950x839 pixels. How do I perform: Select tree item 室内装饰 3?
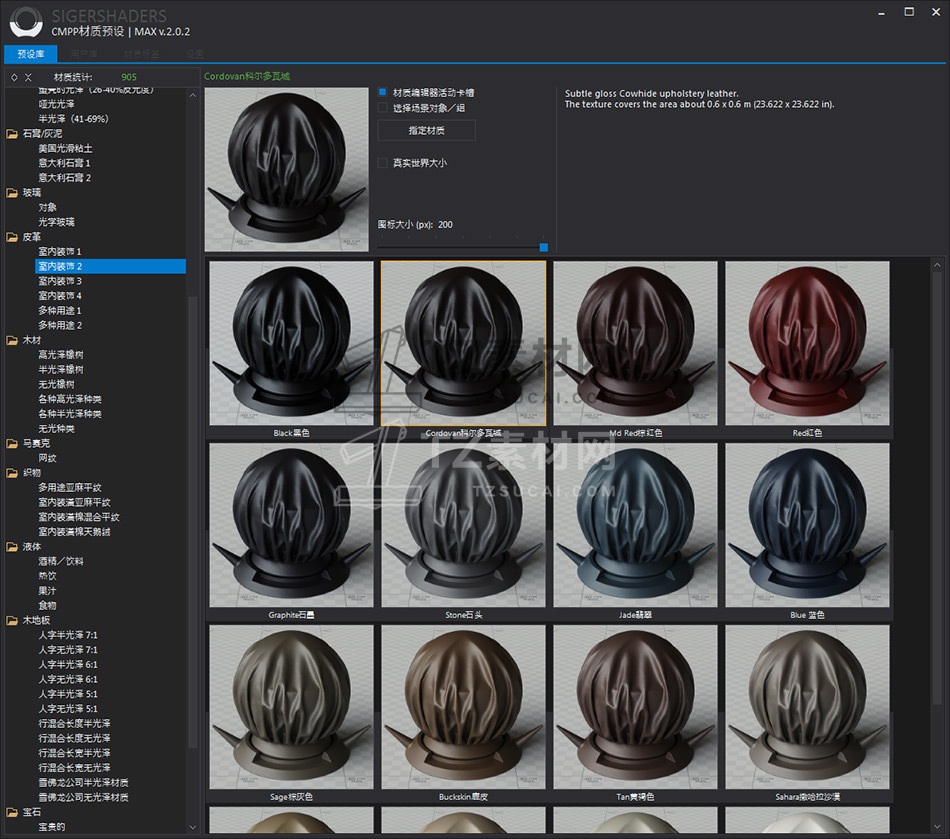pyautogui.click(x=60, y=281)
